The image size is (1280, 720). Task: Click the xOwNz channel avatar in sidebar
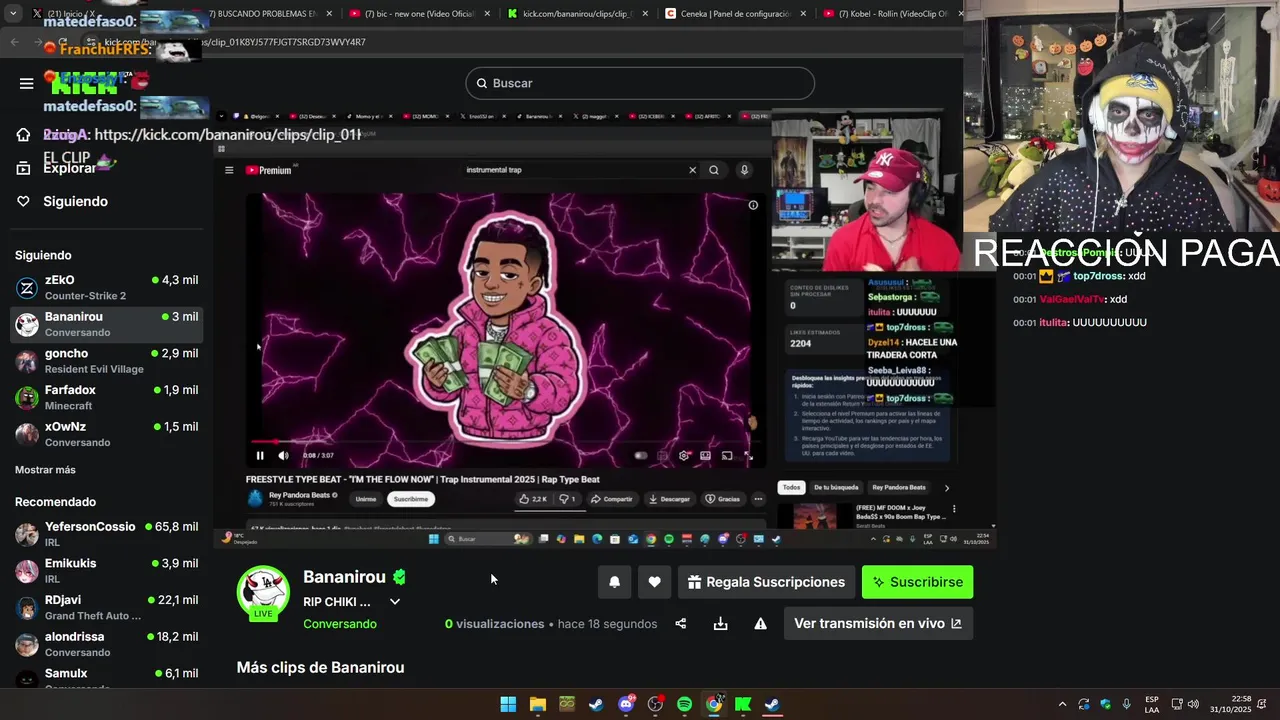(x=27, y=434)
